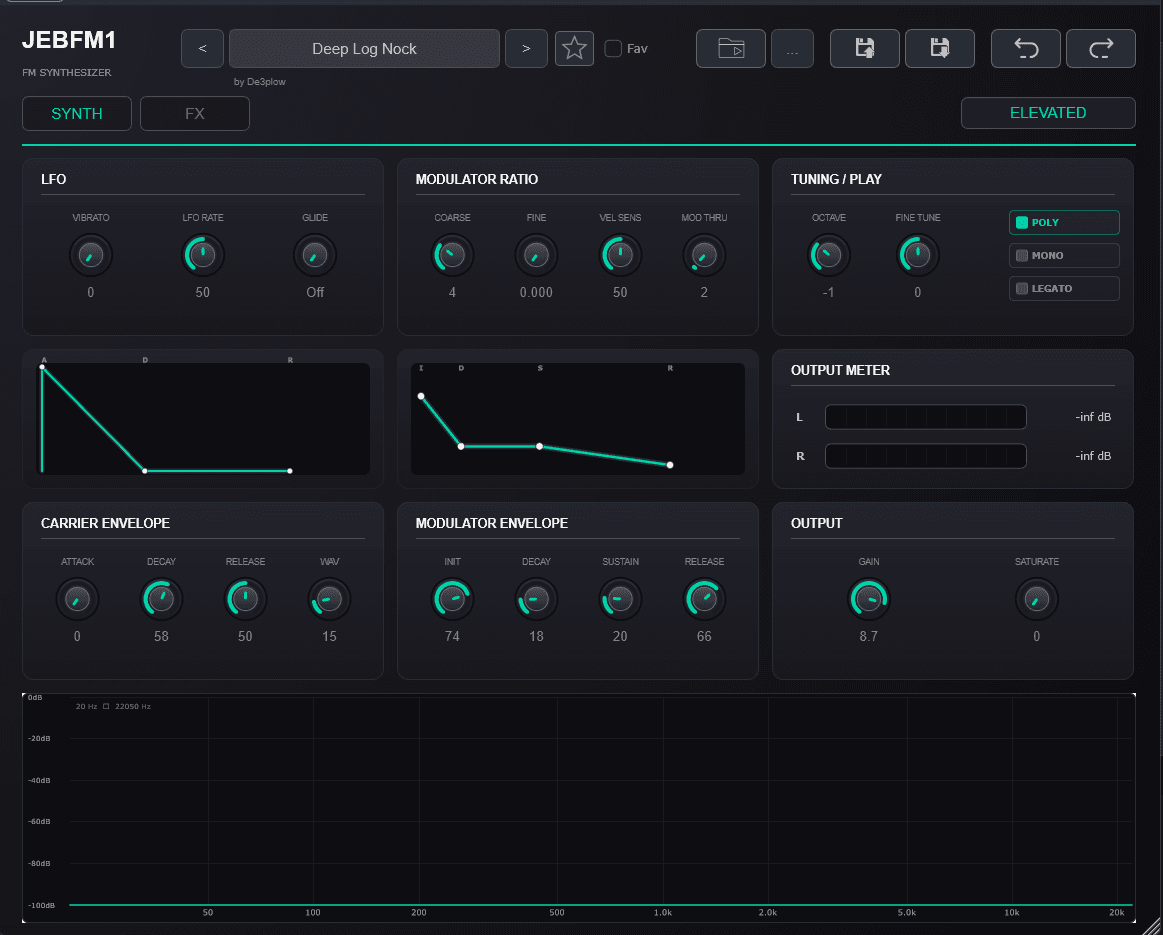The height and width of the screenshot is (935, 1163).
Task: Switch to the FX tab
Action: pyautogui.click(x=194, y=113)
